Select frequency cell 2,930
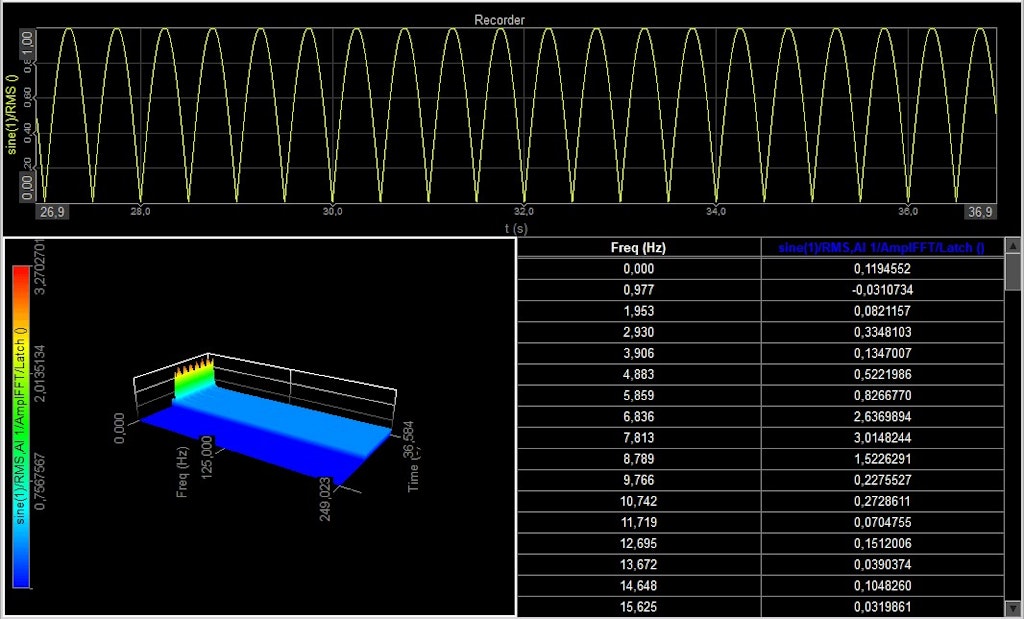Screen dimensions: 1024x619 pos(639,332)
